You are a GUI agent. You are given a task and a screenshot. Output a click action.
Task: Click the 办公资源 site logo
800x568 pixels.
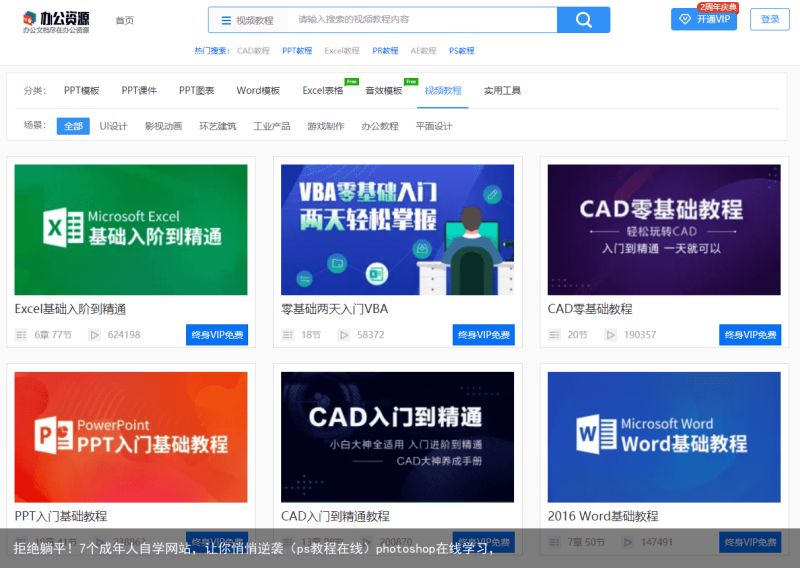point(56,21)
